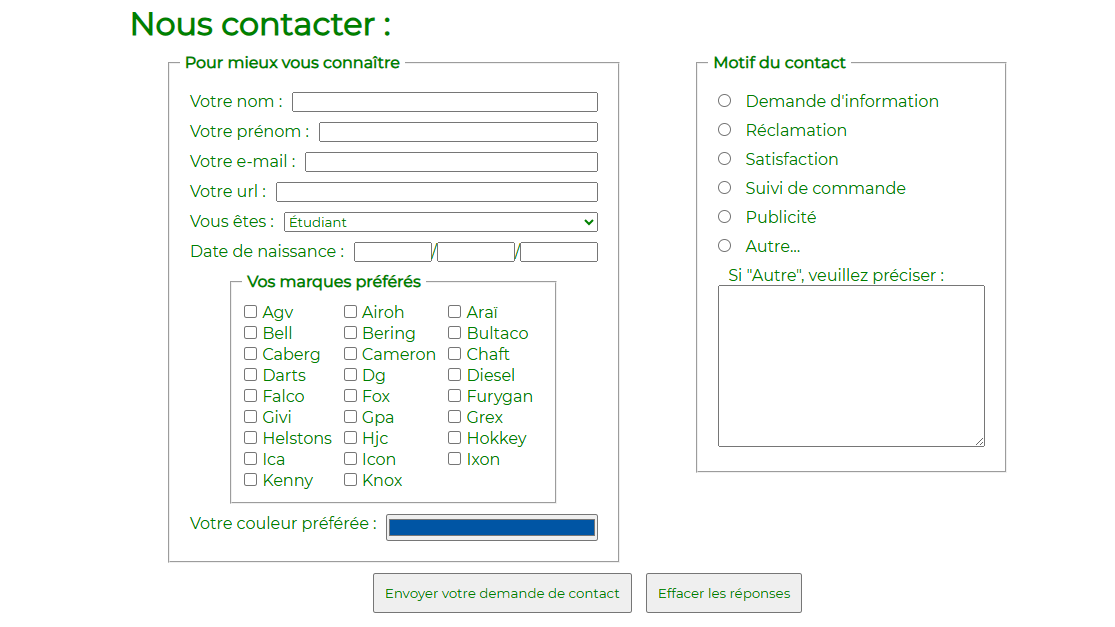The height and width of the screenshot is (627, 1115).
Task: Click the Votre e-mail text field
Action: tap(451, 161)
